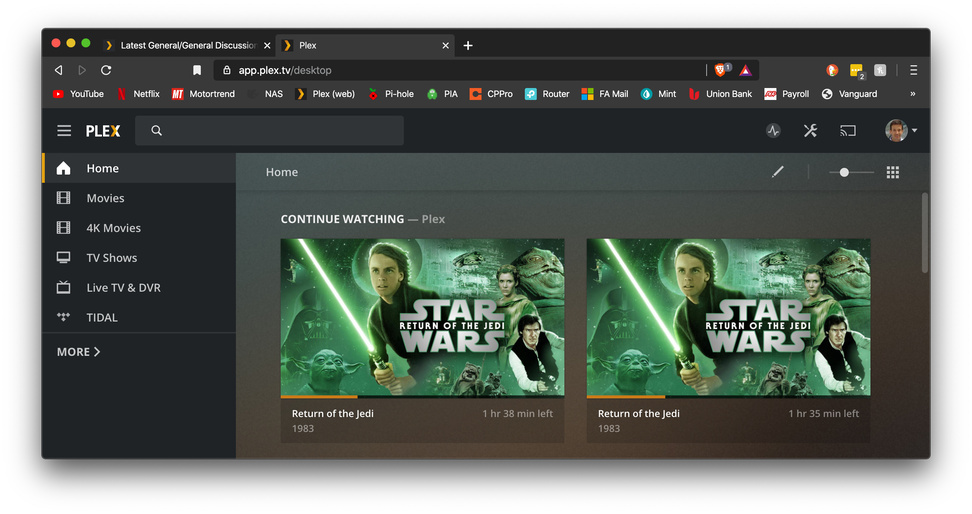972x514 pixels.
Task: Open YouTube bookmark
Action: [78, 94]
